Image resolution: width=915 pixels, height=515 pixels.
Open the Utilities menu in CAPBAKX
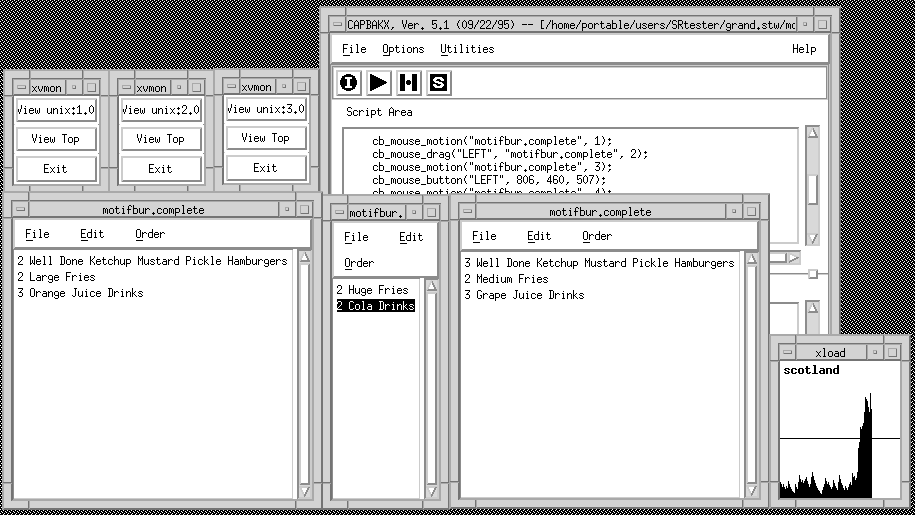pos(467,49)
